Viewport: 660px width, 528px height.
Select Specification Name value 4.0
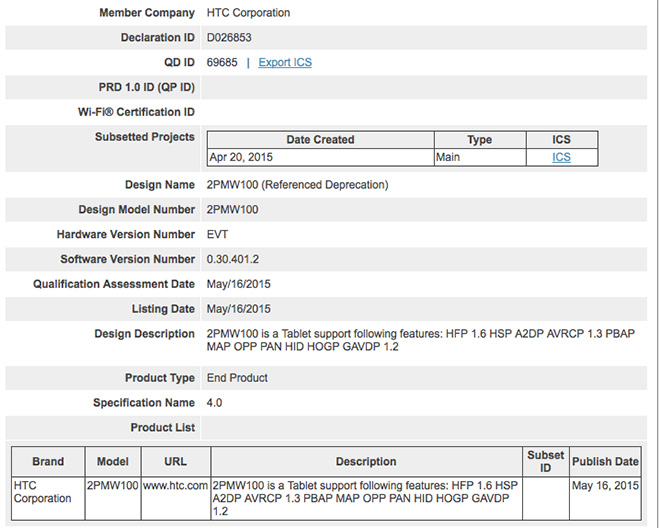(x=214, y=403)
